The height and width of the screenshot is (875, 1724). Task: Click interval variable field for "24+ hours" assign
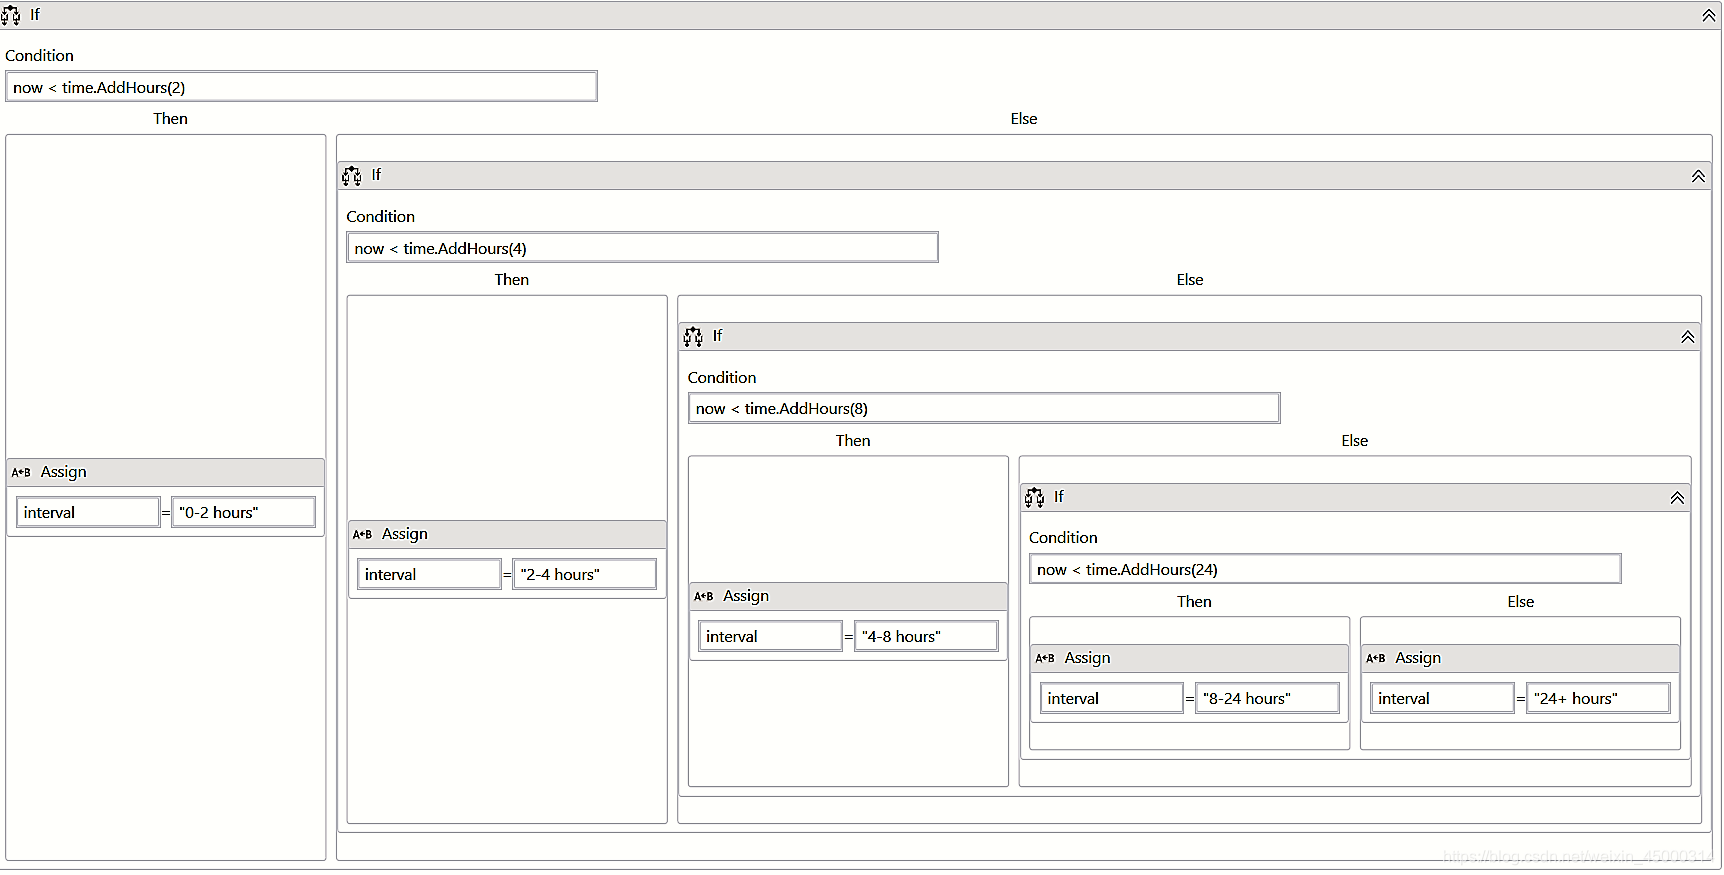pos(1442,698)
